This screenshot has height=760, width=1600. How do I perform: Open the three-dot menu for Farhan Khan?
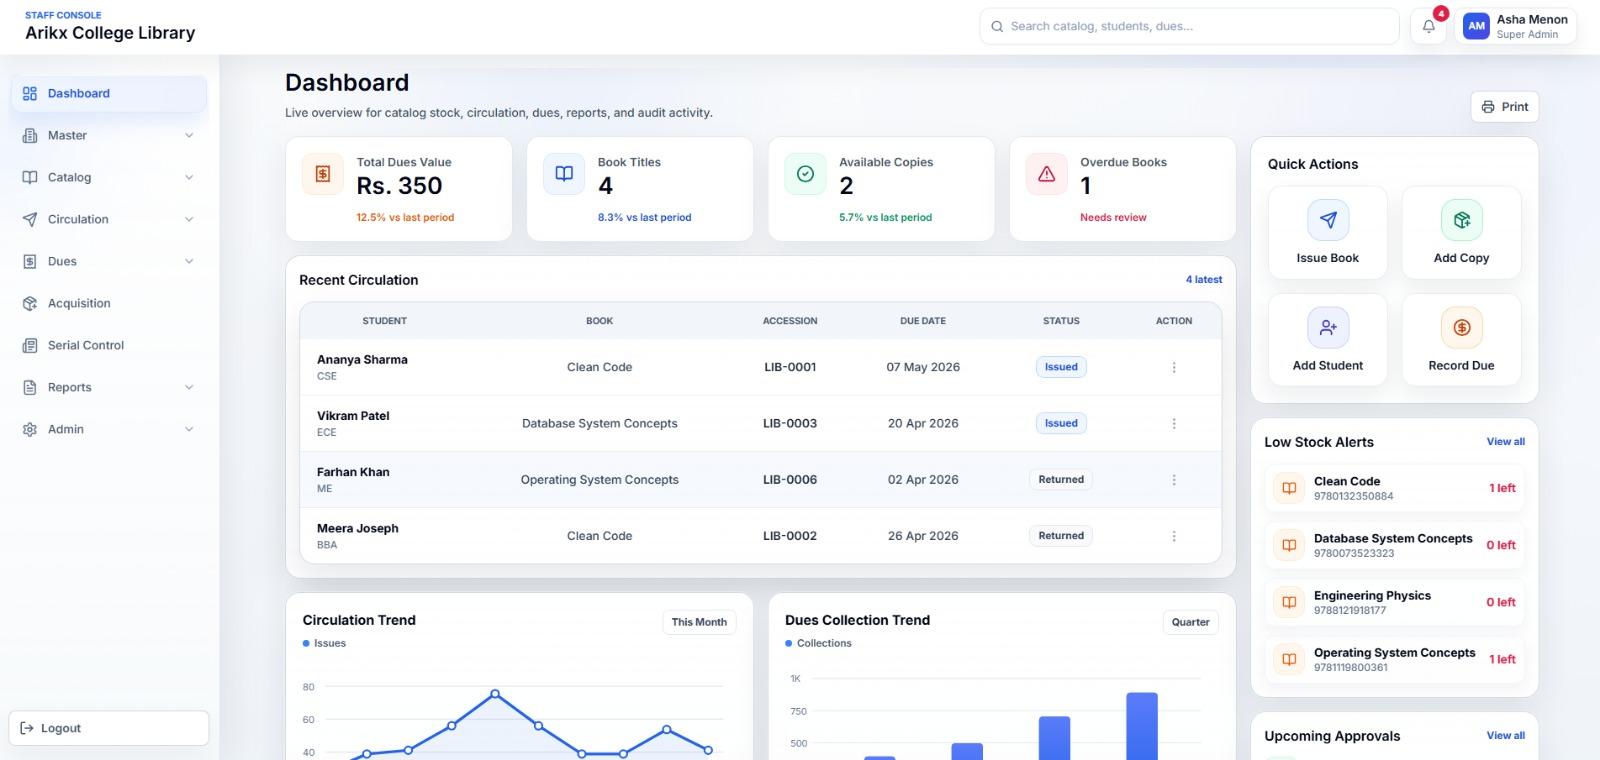1173,480
